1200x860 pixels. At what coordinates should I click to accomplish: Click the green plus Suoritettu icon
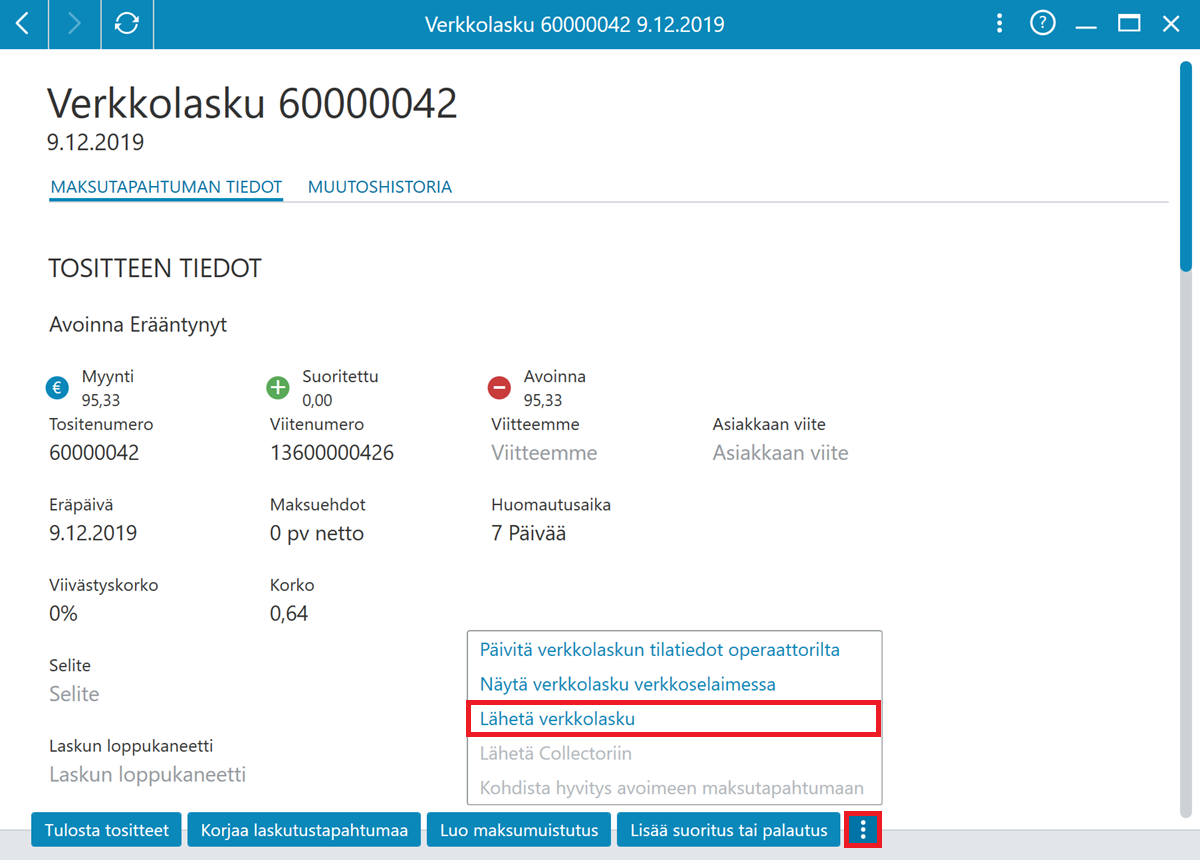278,388
